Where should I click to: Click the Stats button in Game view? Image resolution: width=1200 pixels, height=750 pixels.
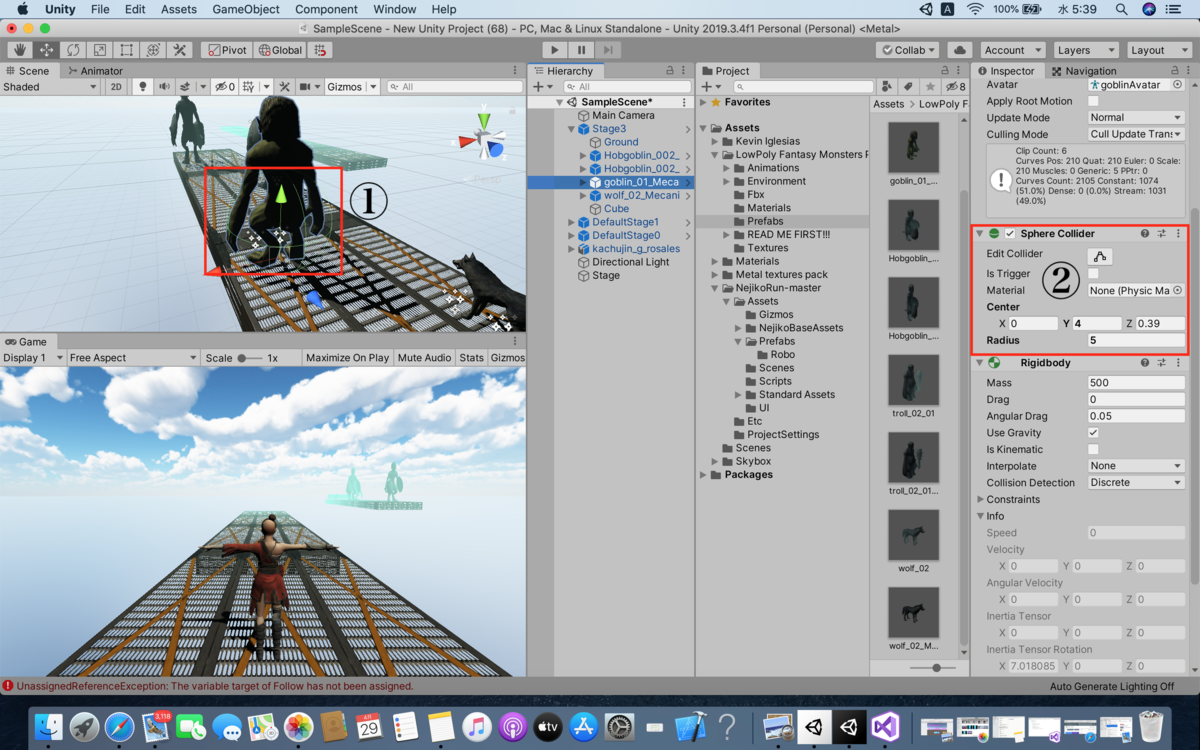point(471,358)
